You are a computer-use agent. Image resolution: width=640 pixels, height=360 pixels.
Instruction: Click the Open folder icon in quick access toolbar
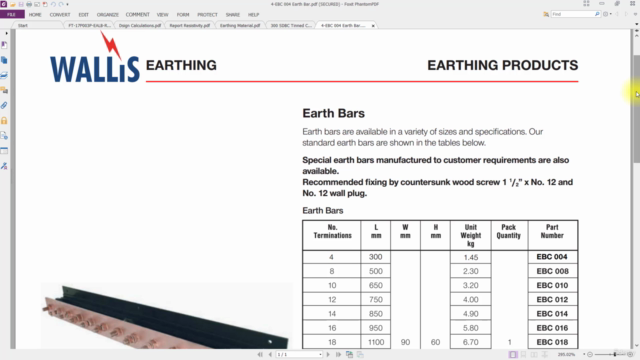[13, 4]
